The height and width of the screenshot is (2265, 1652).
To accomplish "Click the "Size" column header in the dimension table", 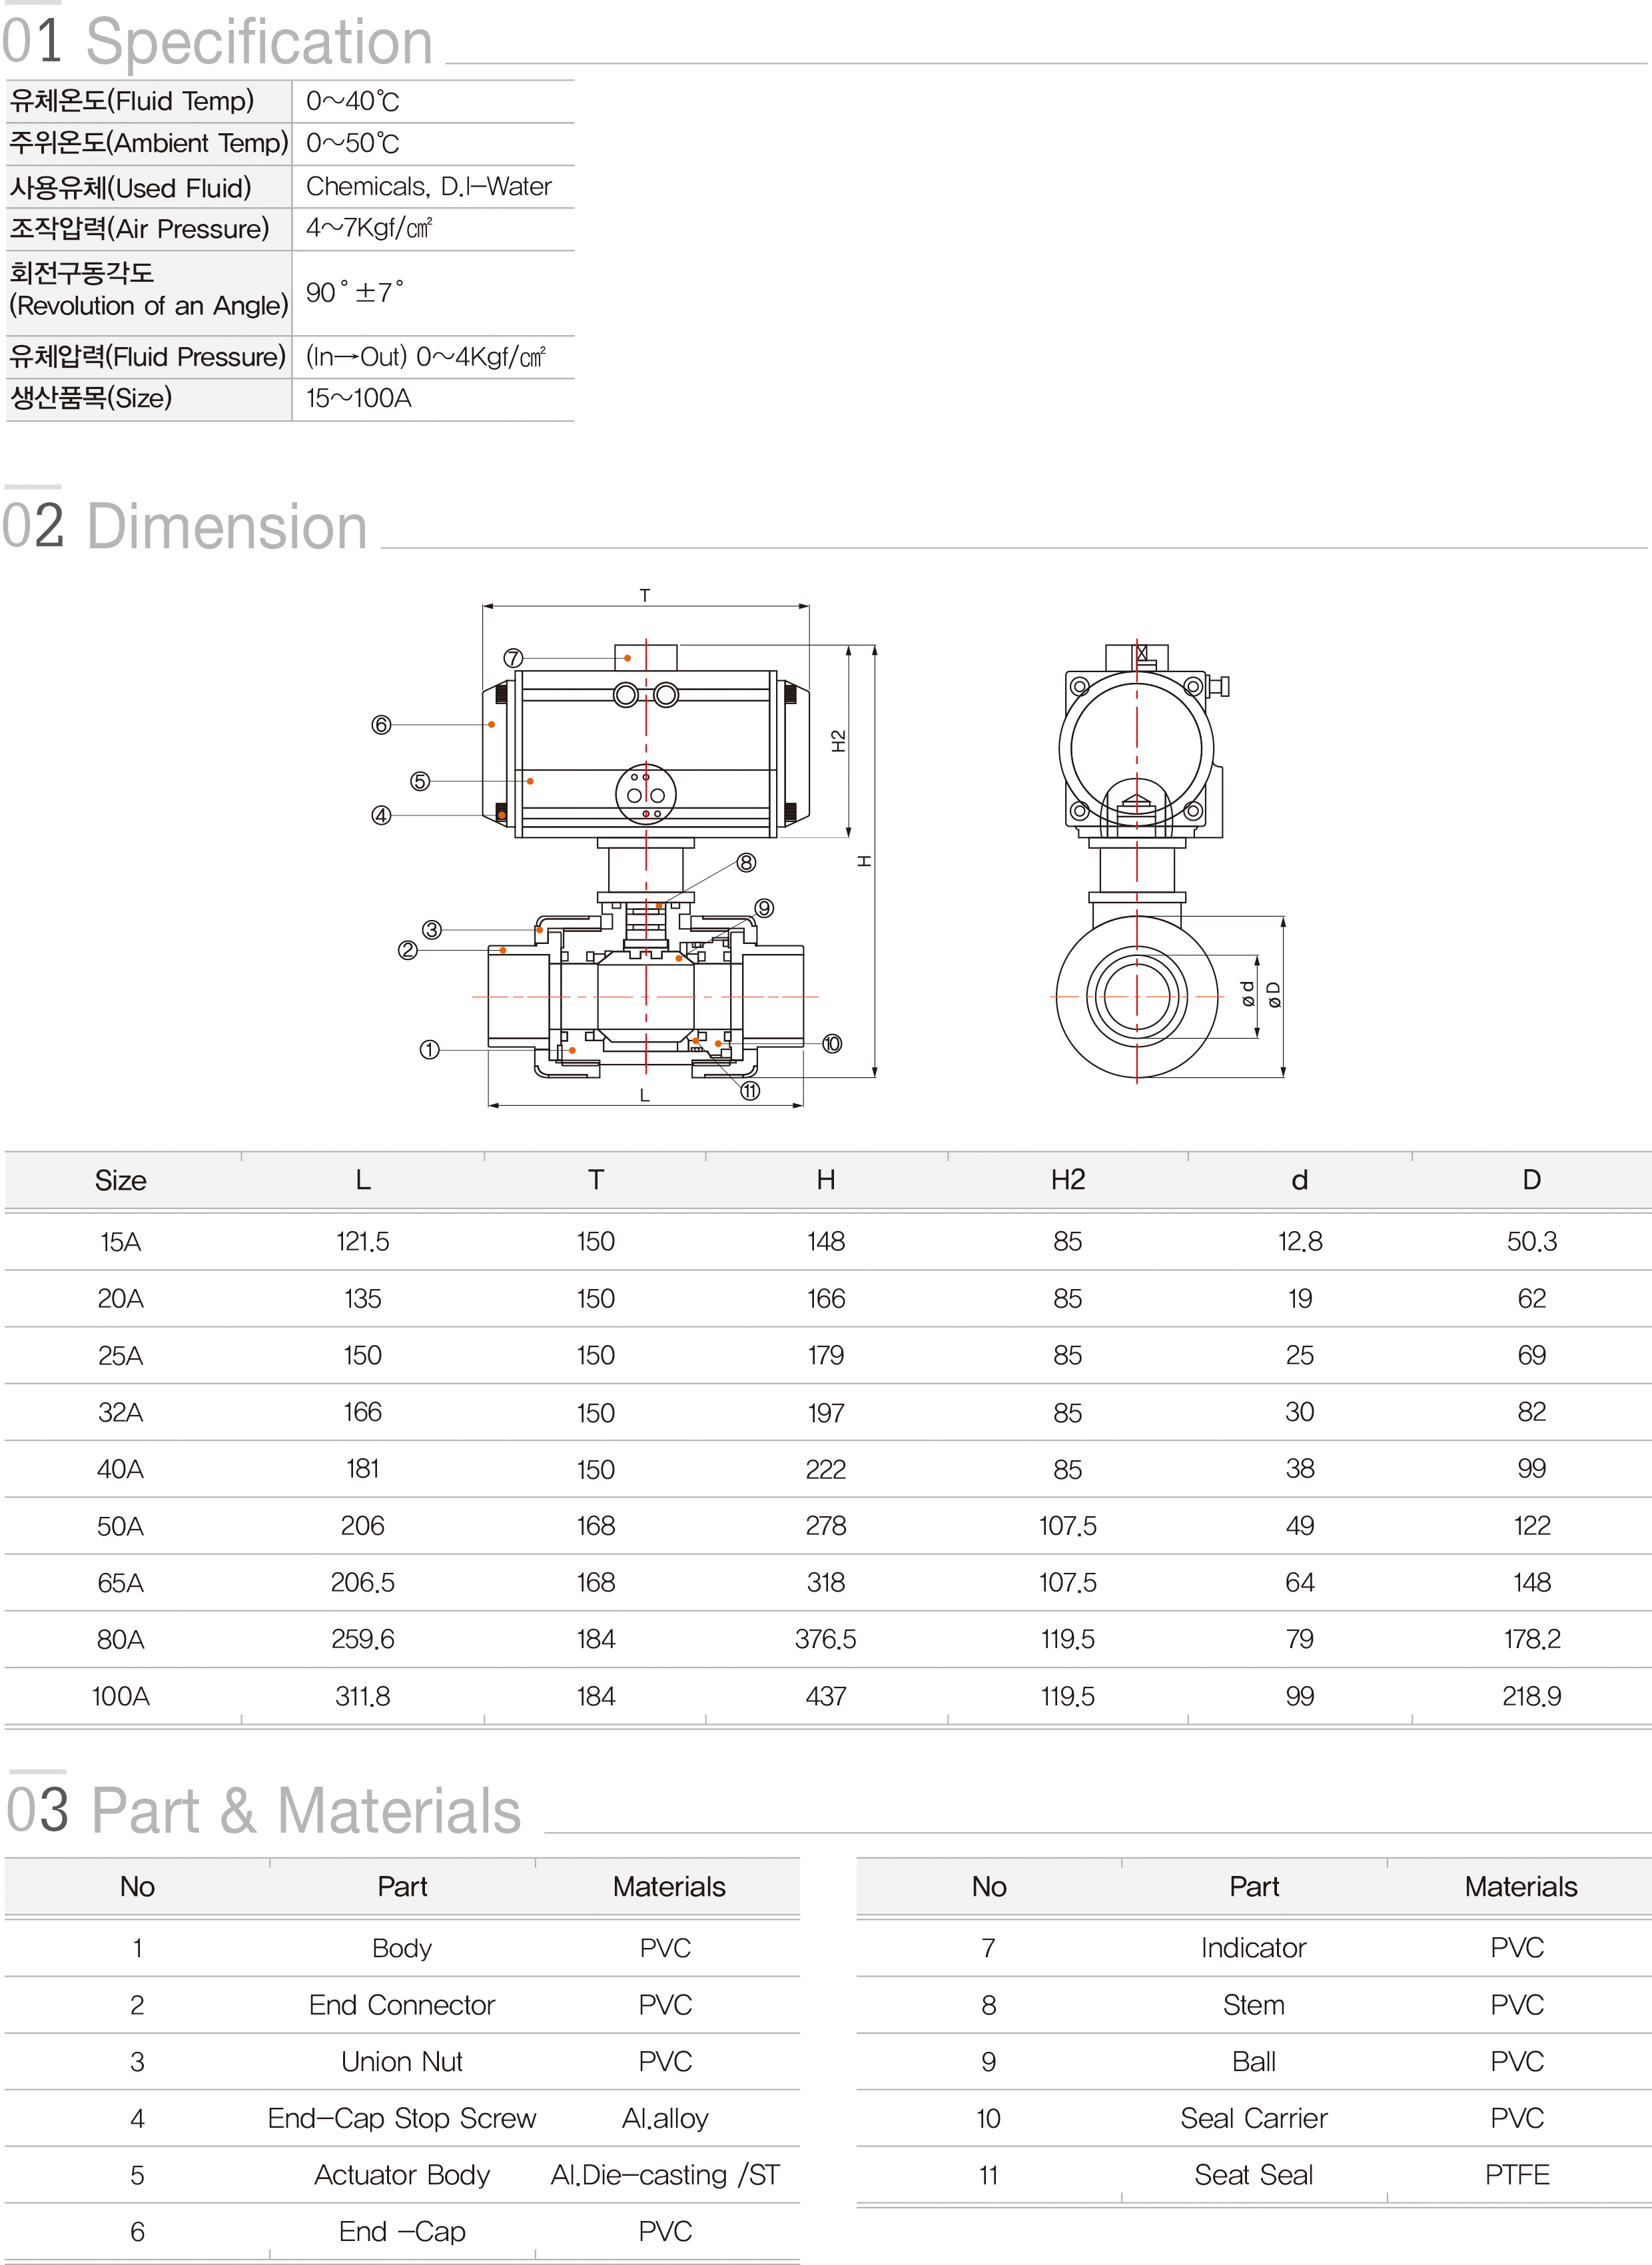I will (x=121, y=1180).
